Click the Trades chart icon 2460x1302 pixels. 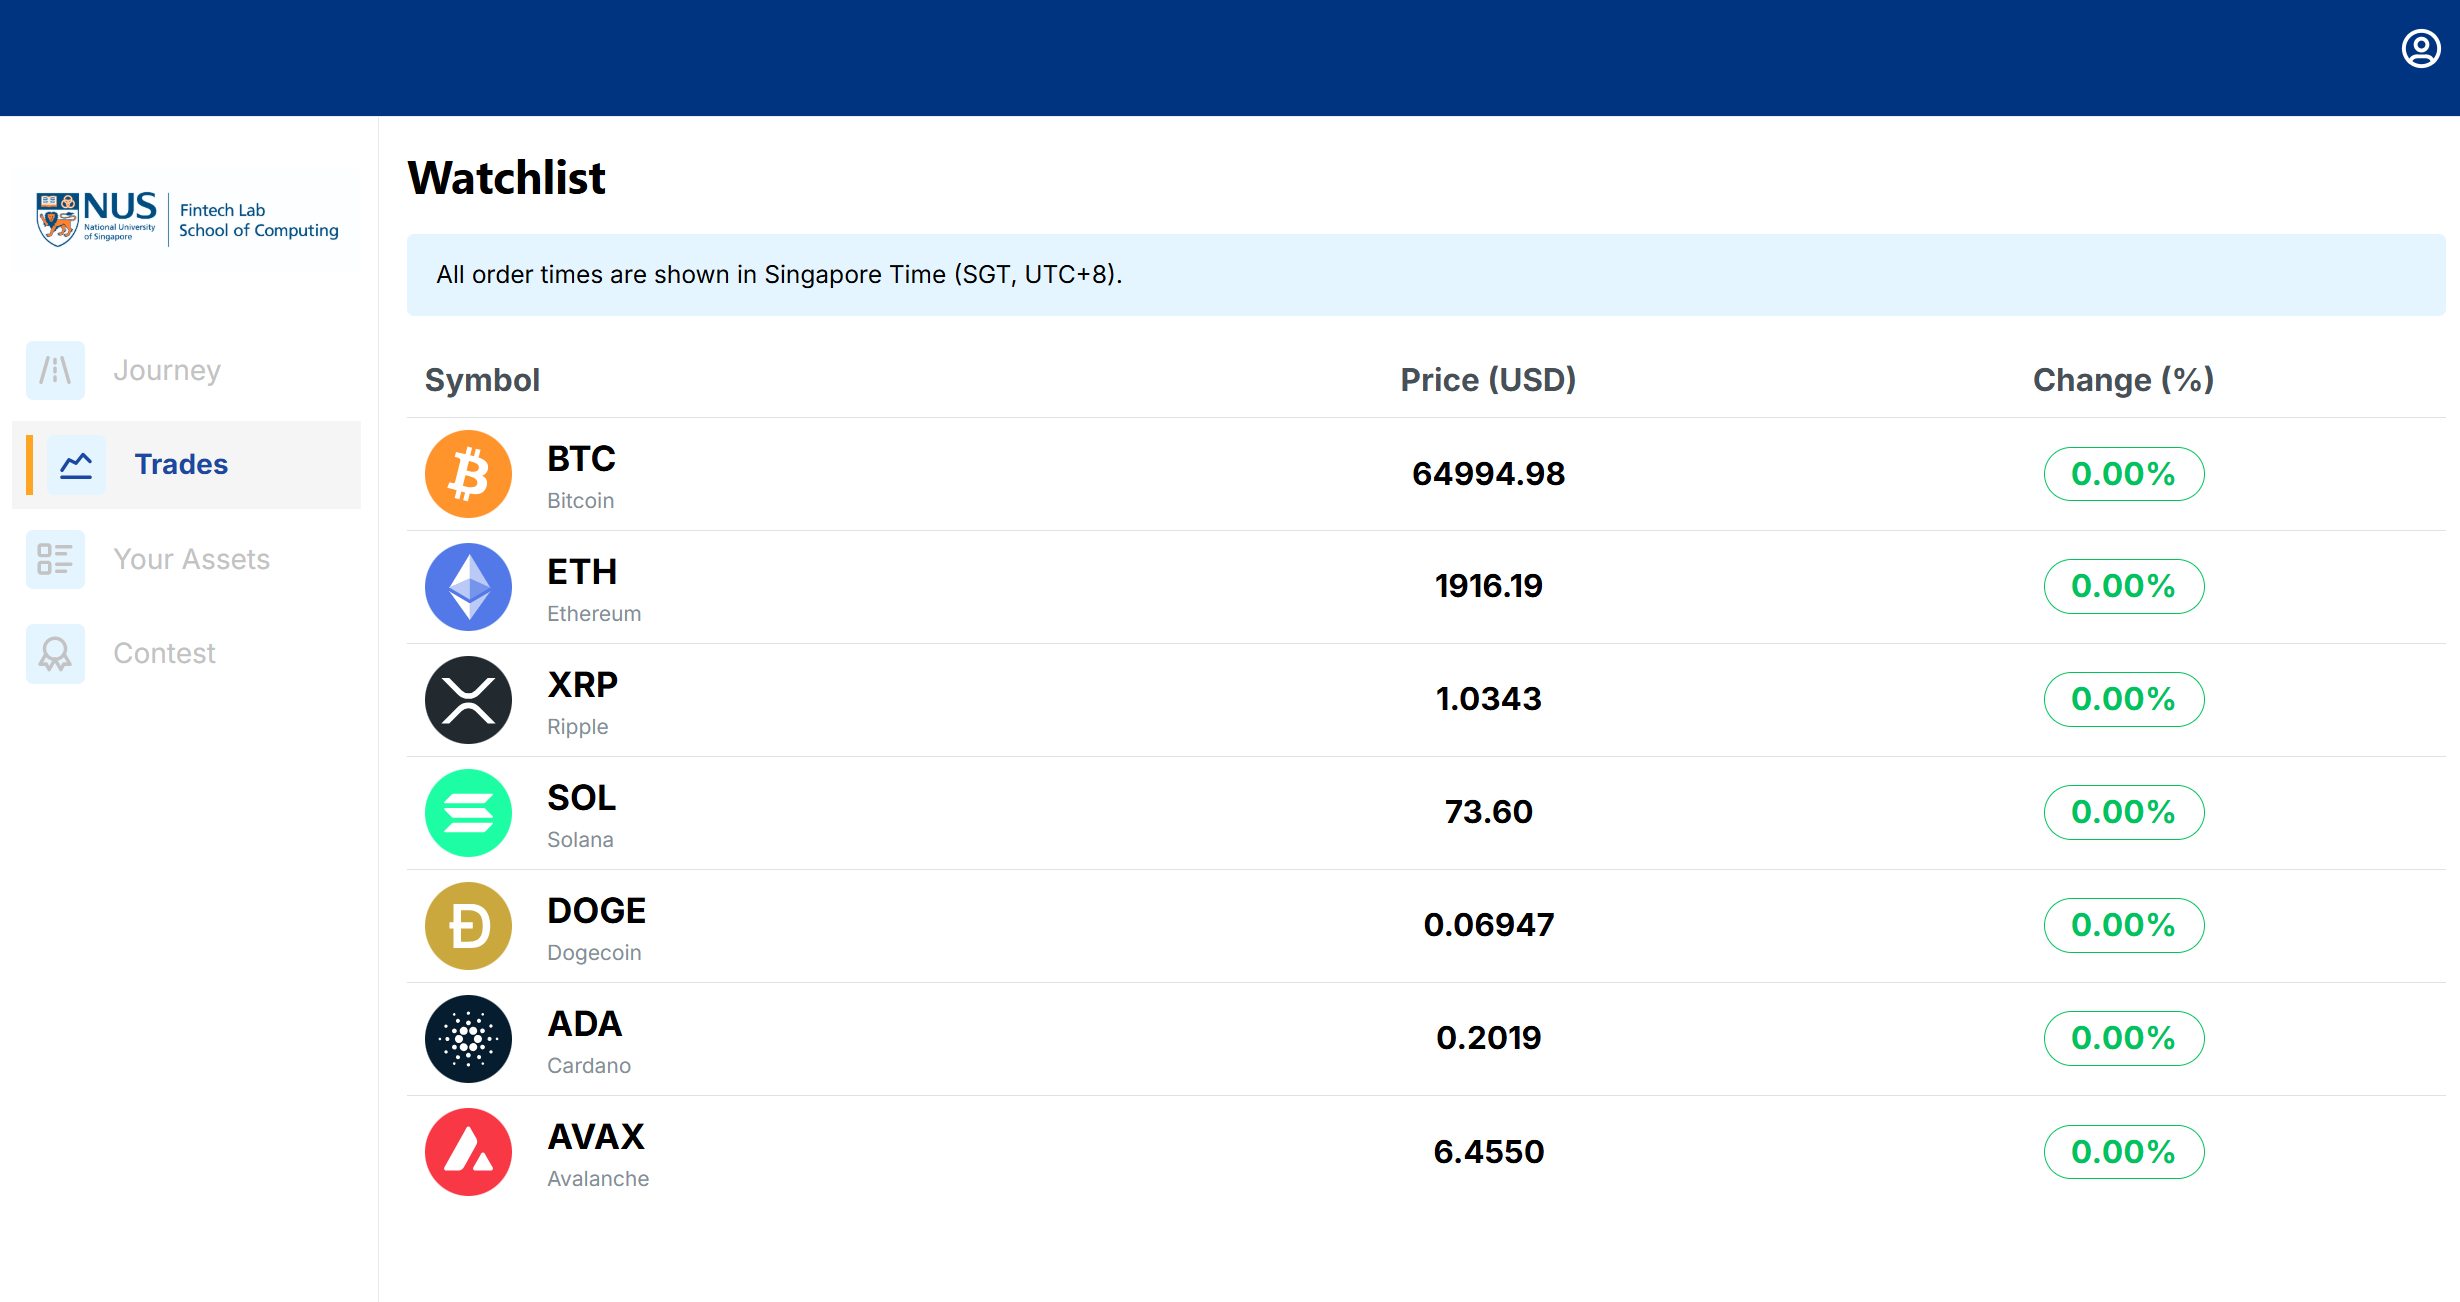(x=76, y=465)
